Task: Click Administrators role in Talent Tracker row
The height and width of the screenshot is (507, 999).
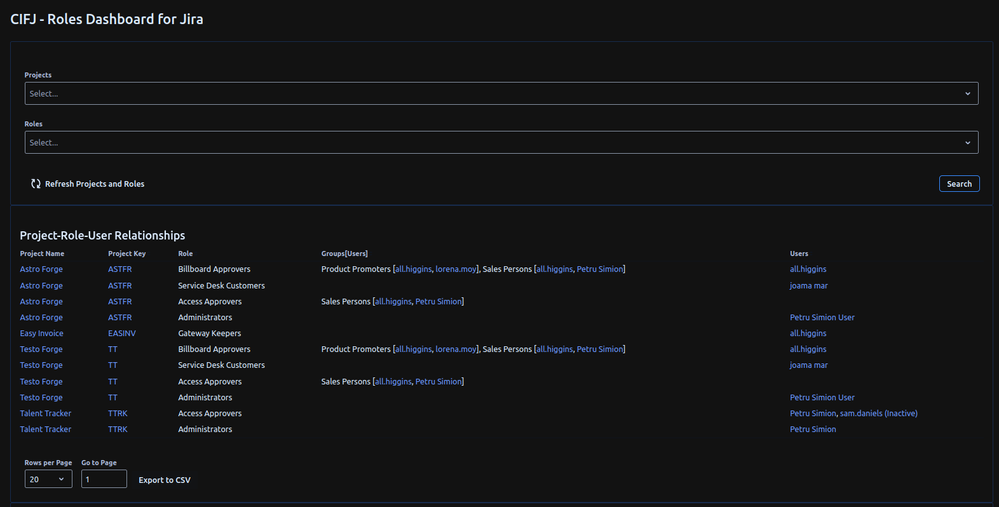Action: coord(205,429)
